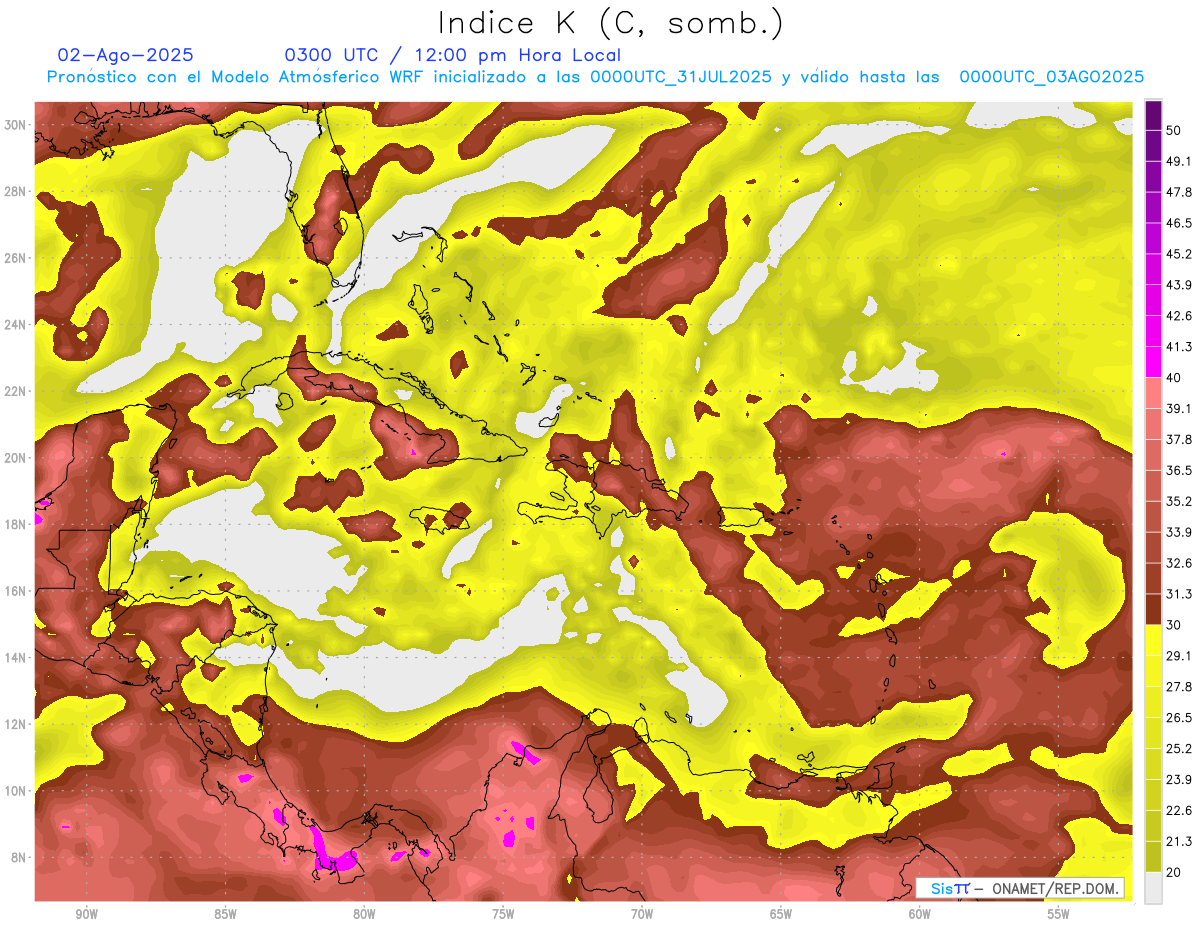Click the 55W longitude axis label

[1058, 914]
